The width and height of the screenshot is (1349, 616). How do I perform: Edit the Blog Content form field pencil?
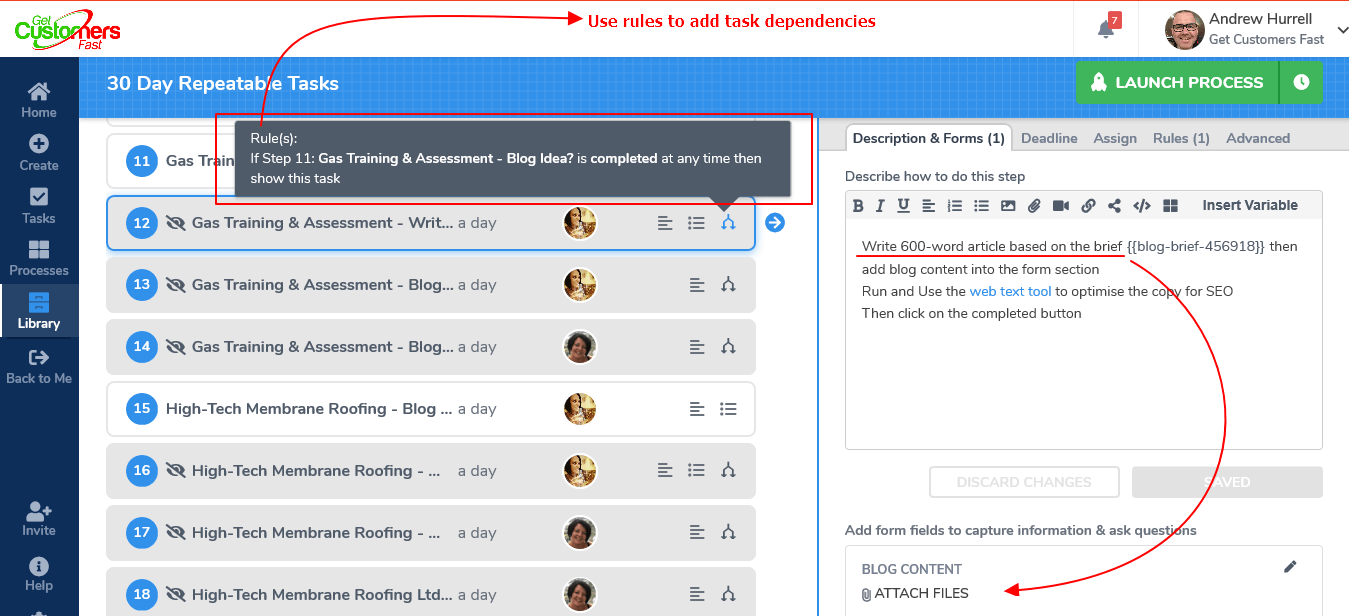pyautogui.click(x=1290, y=567)
